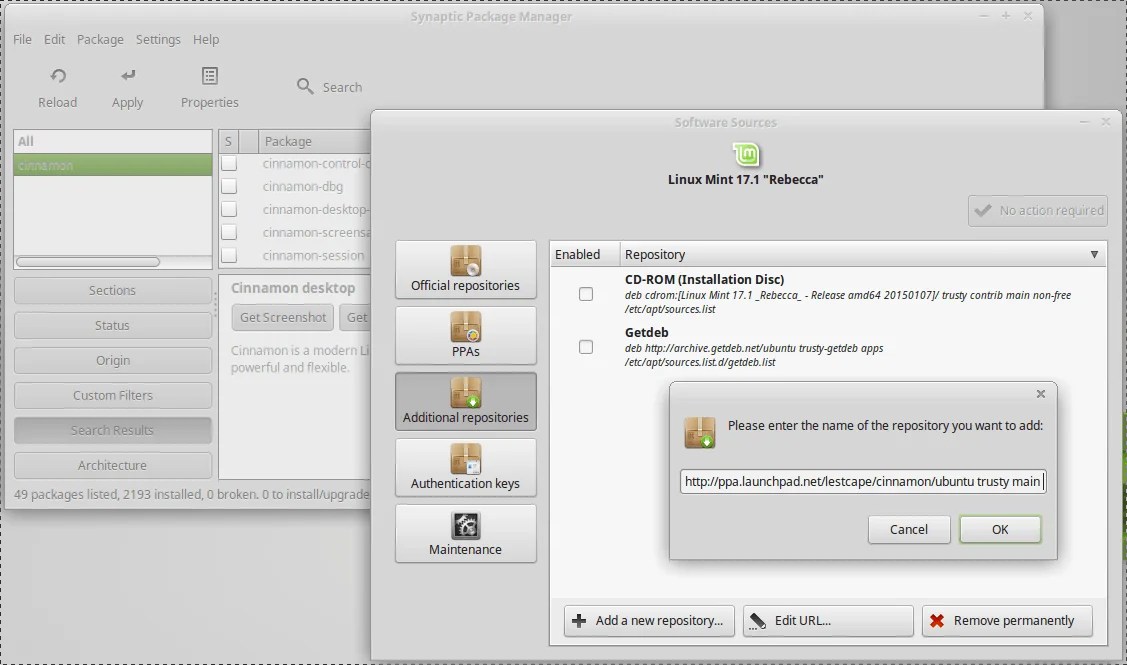Viewport: 1127px width, 665px height.
Task: Click the Linux Mint logo icon
Action: click(744, 155)
